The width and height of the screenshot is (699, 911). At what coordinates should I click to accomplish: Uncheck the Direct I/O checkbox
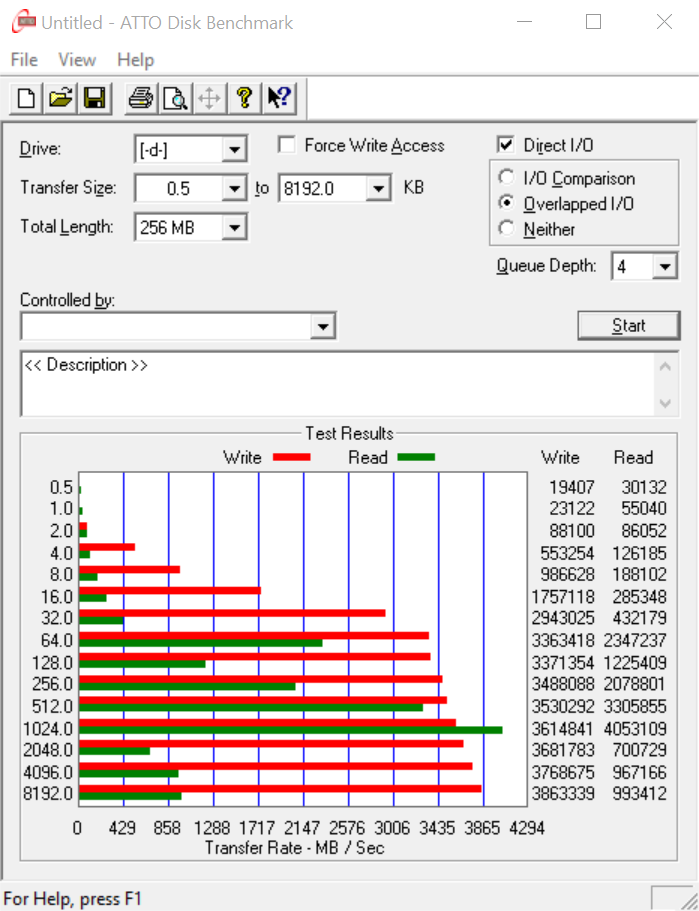(506, 145)
